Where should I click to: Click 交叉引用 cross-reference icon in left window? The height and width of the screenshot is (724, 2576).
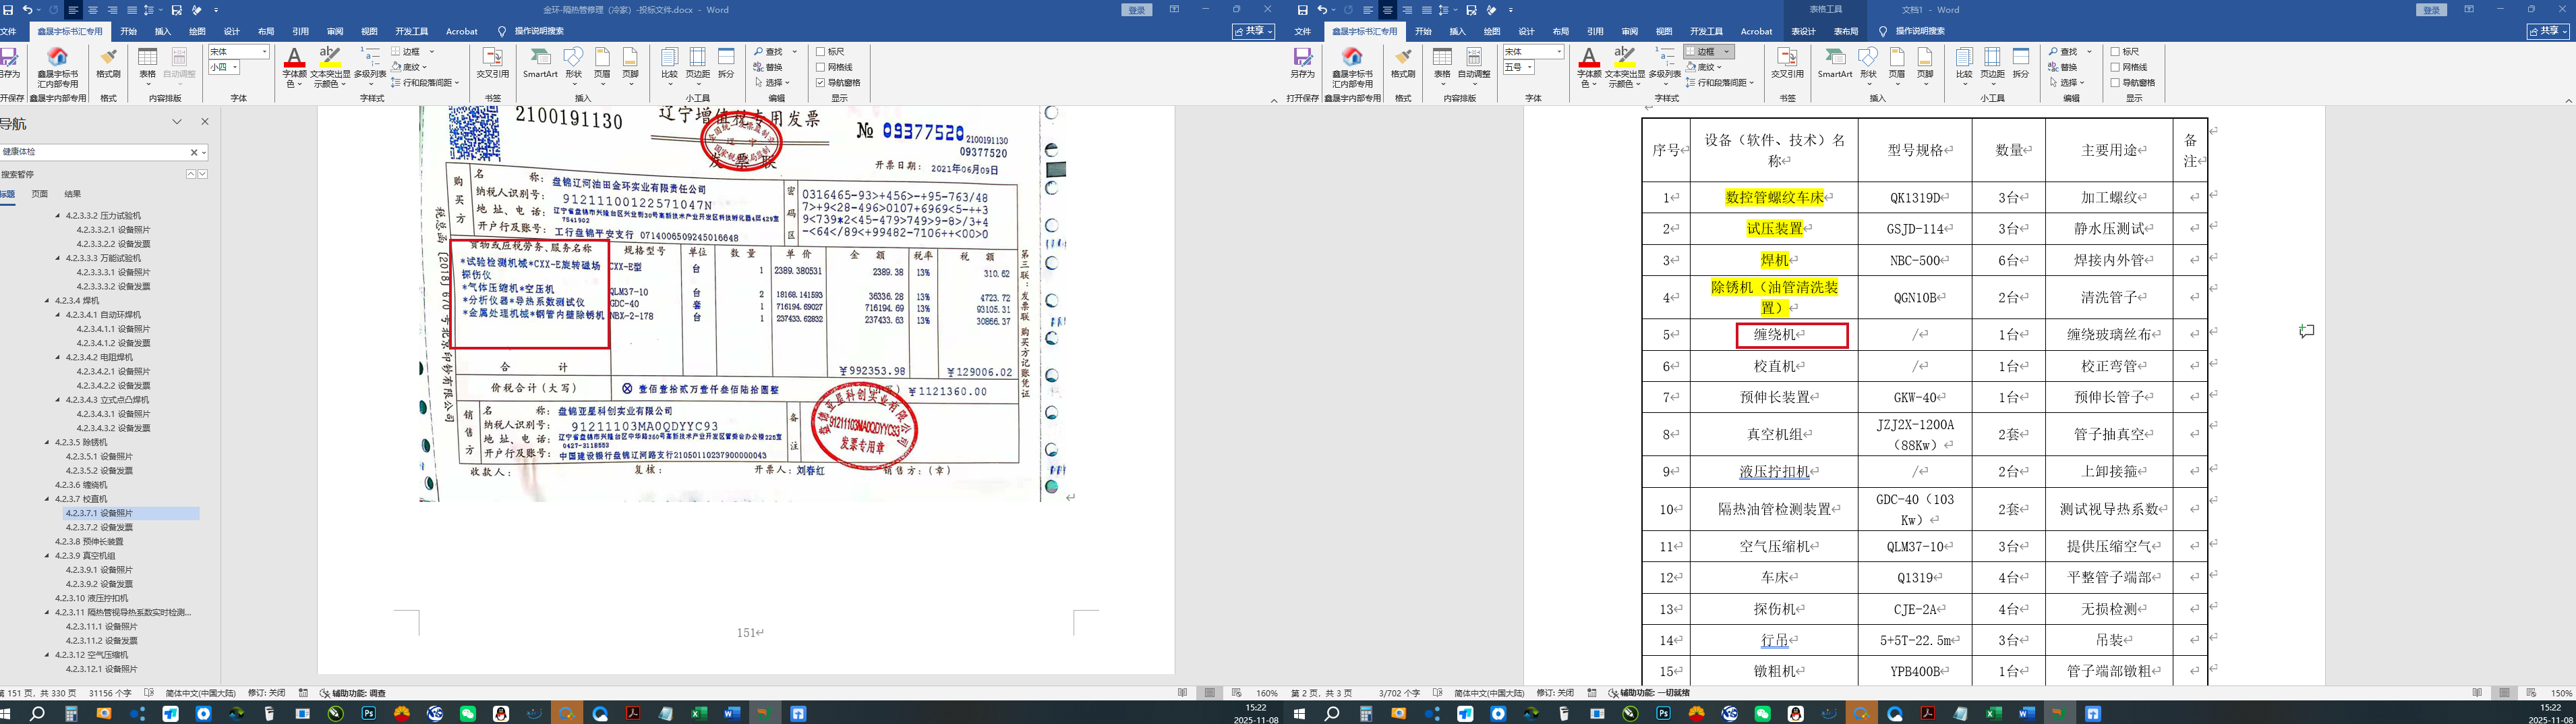pyautogui.click(x=492, y=62)
